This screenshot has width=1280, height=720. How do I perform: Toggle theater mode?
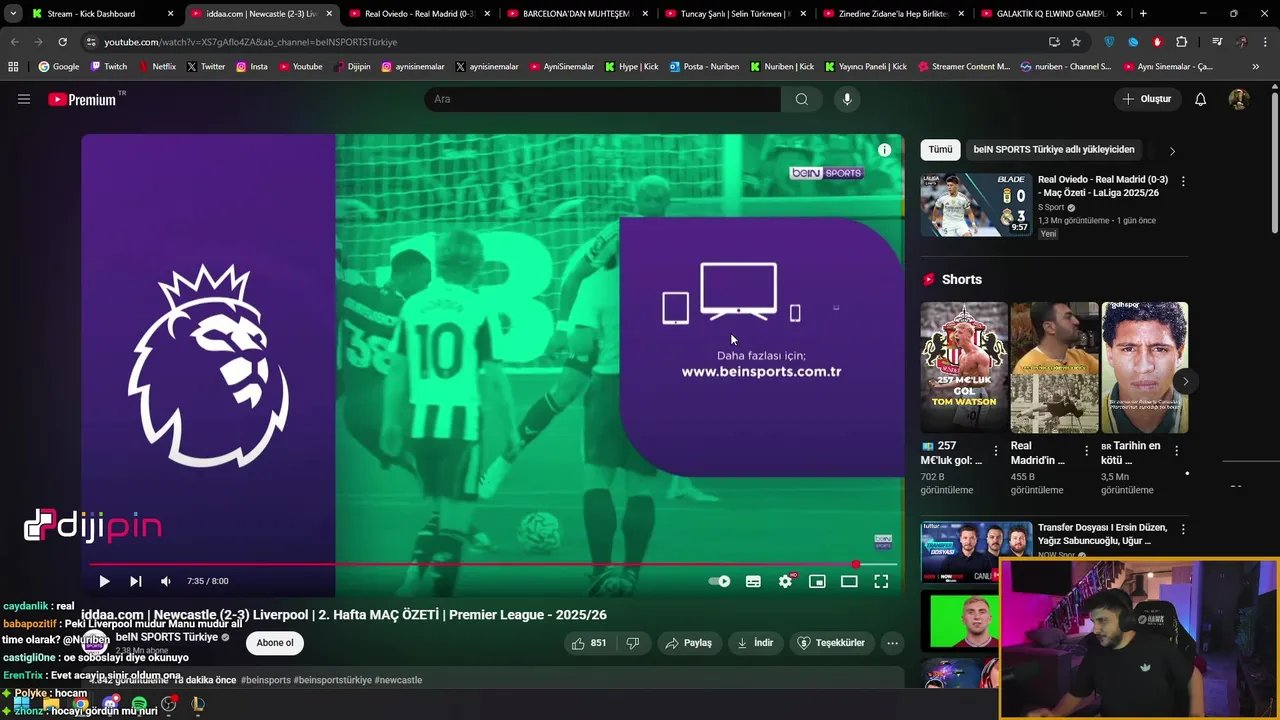[849, 581]
